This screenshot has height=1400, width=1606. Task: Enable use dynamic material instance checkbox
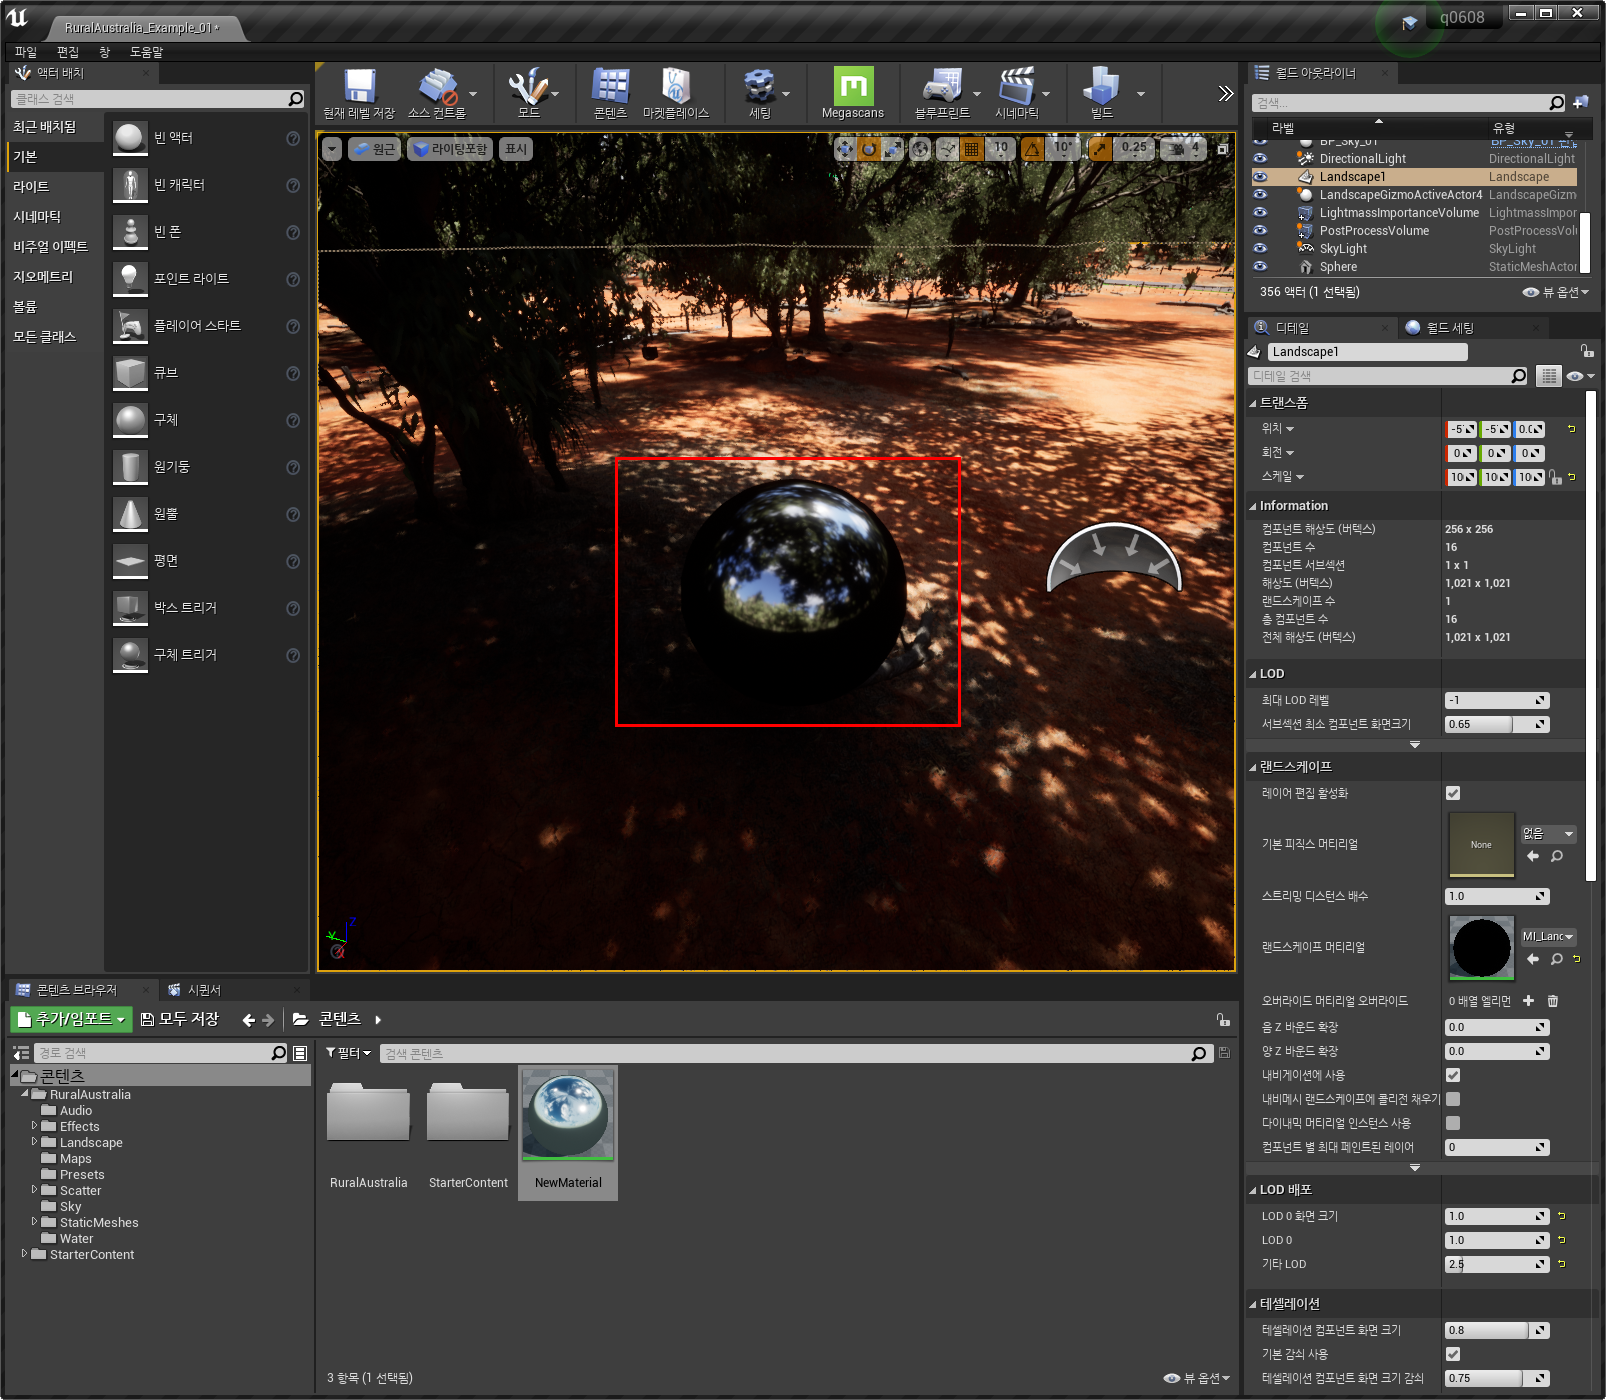point(1453,1123)
